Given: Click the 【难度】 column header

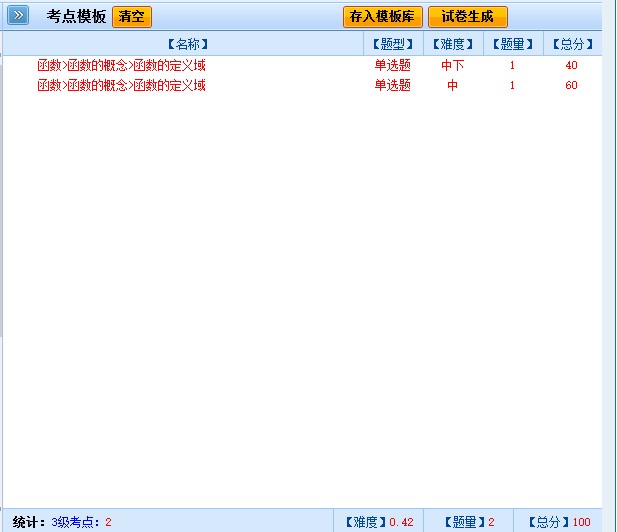Looking at the screenshot, I should point(453,44).
